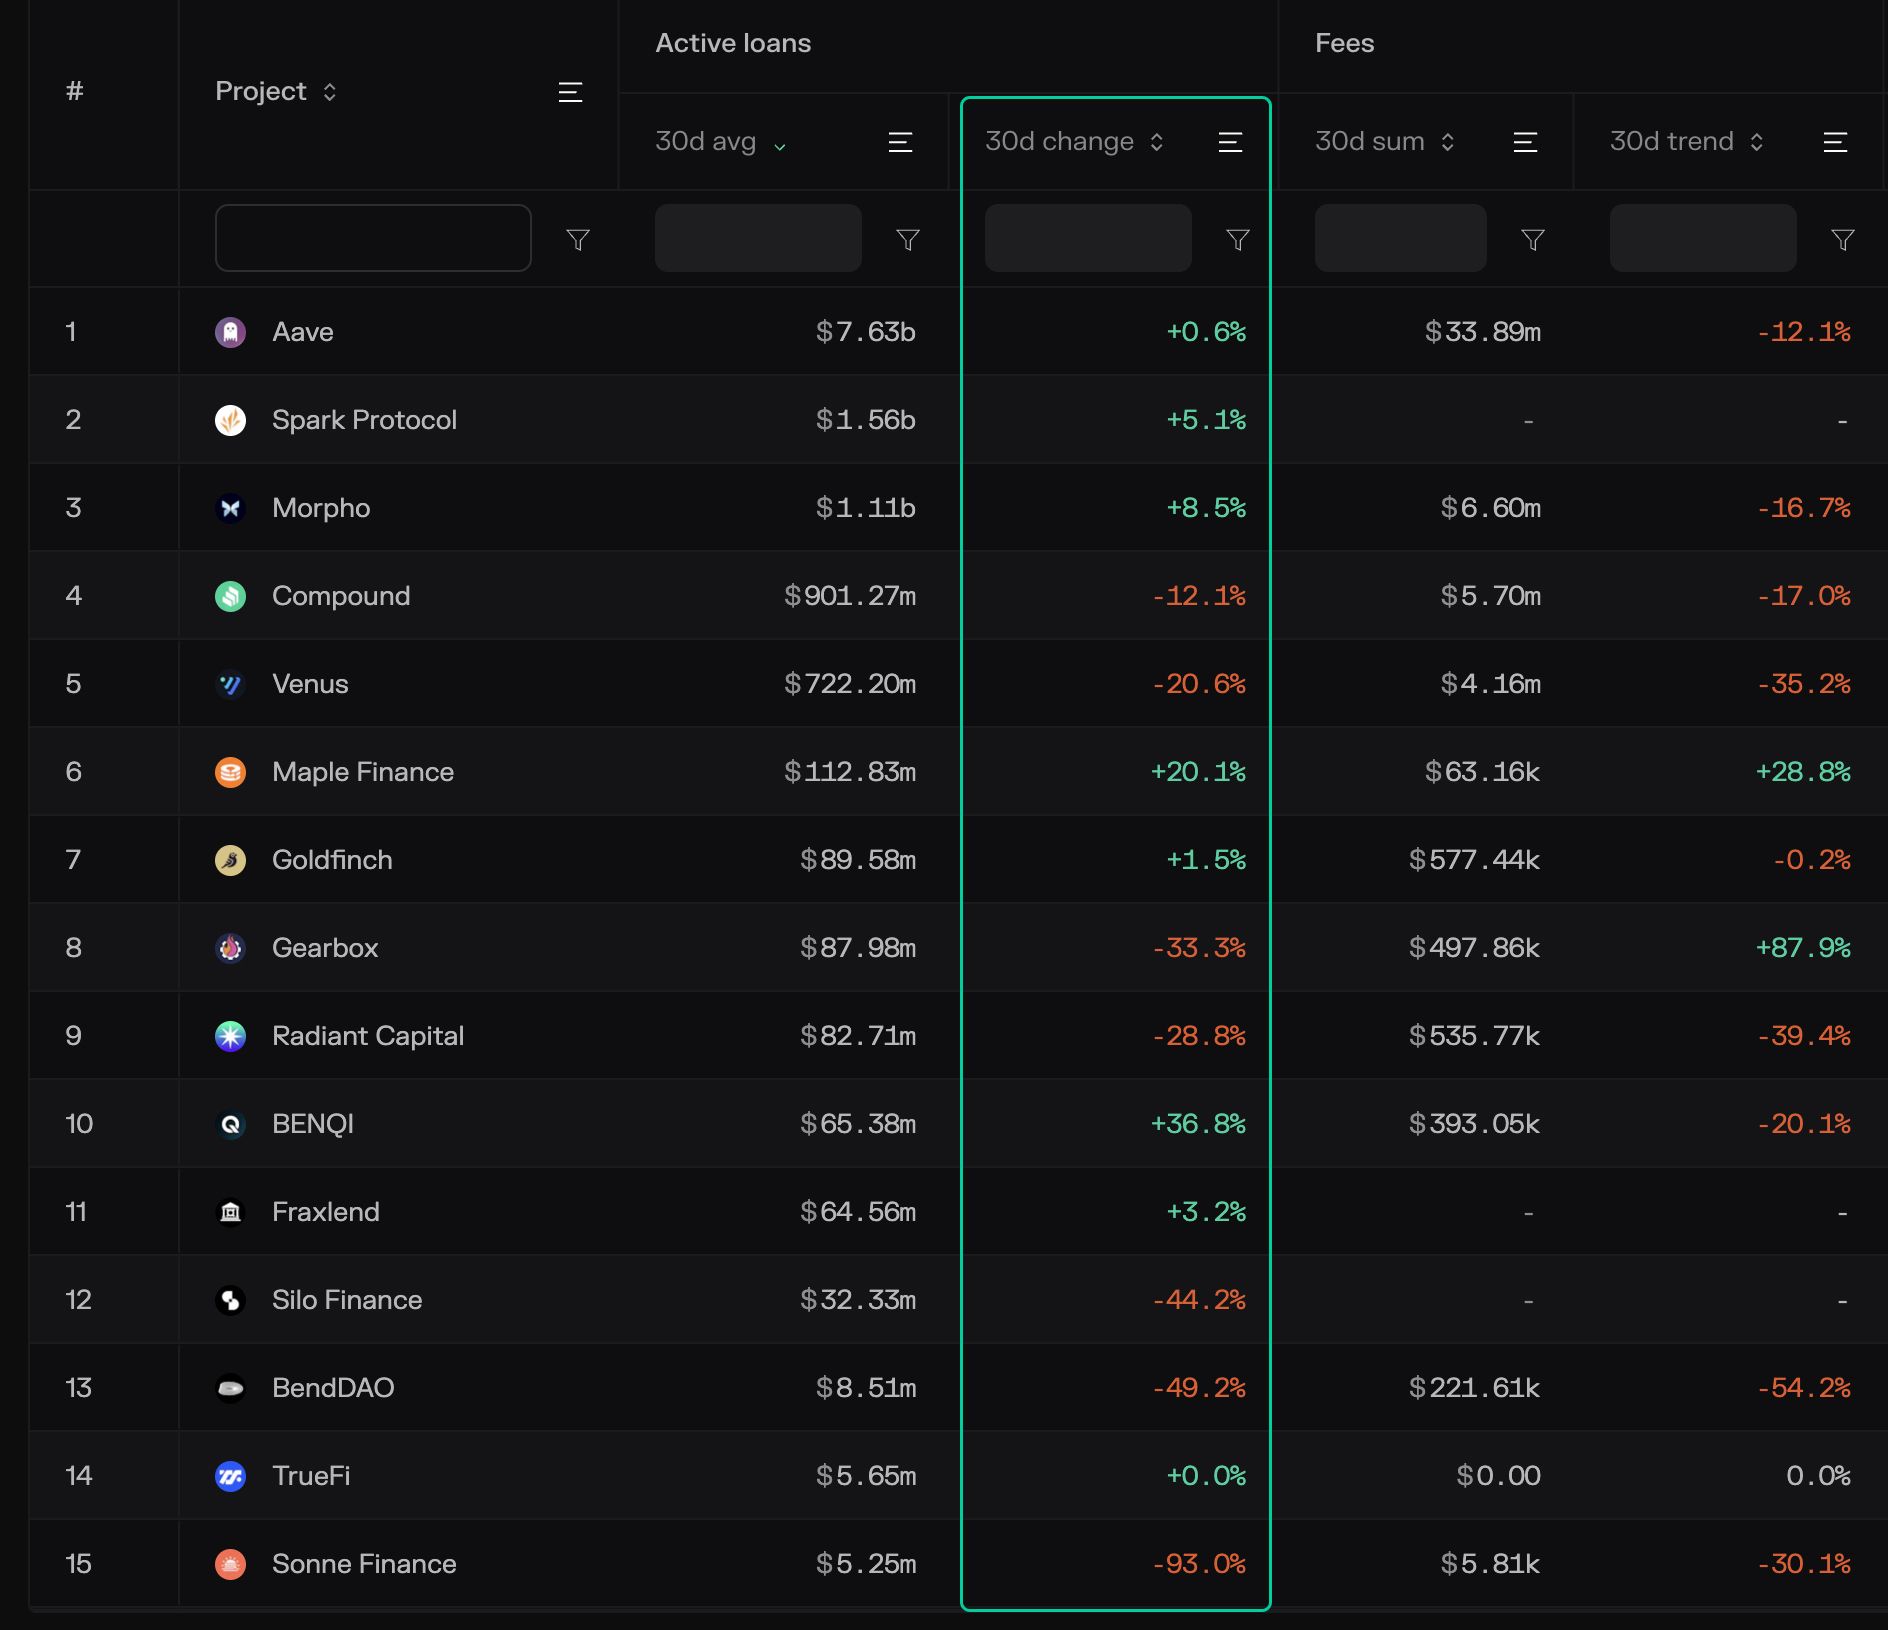Viewport: 1888px width, 1630px height.
Task: Open the 30d sum column menu icon
Action: coord(1525,142)
